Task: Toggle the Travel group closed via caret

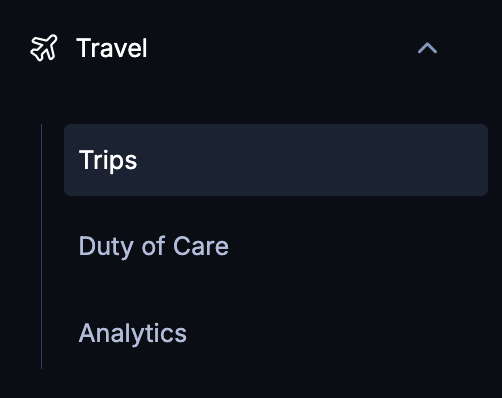Action: click(x=427, y=48)
